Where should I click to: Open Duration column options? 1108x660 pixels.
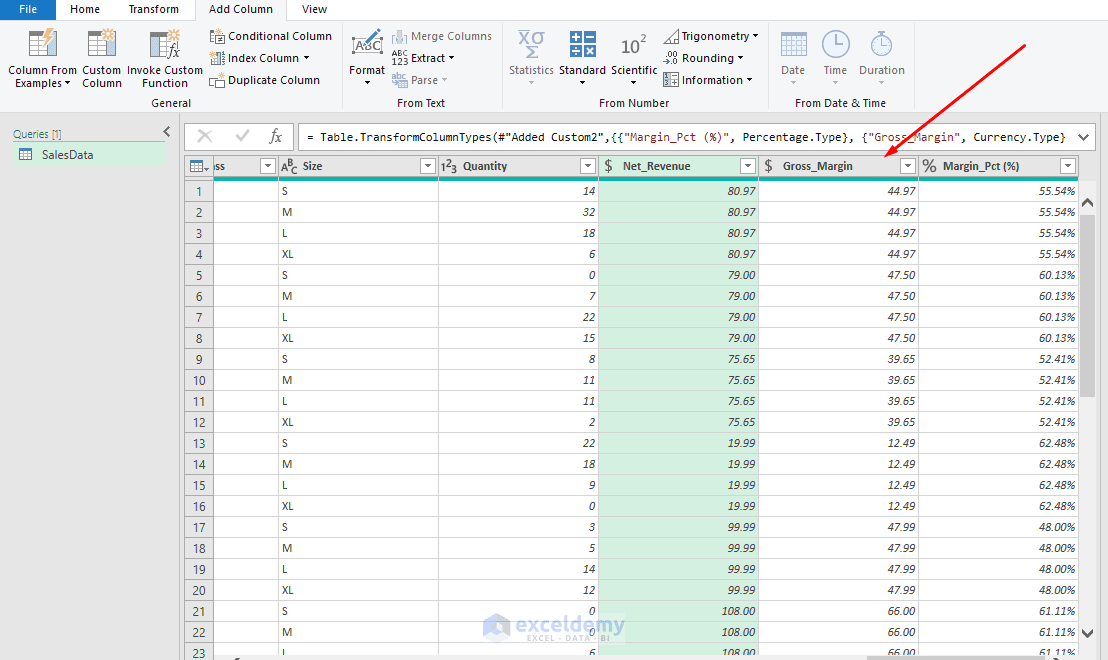click(881, 59)
